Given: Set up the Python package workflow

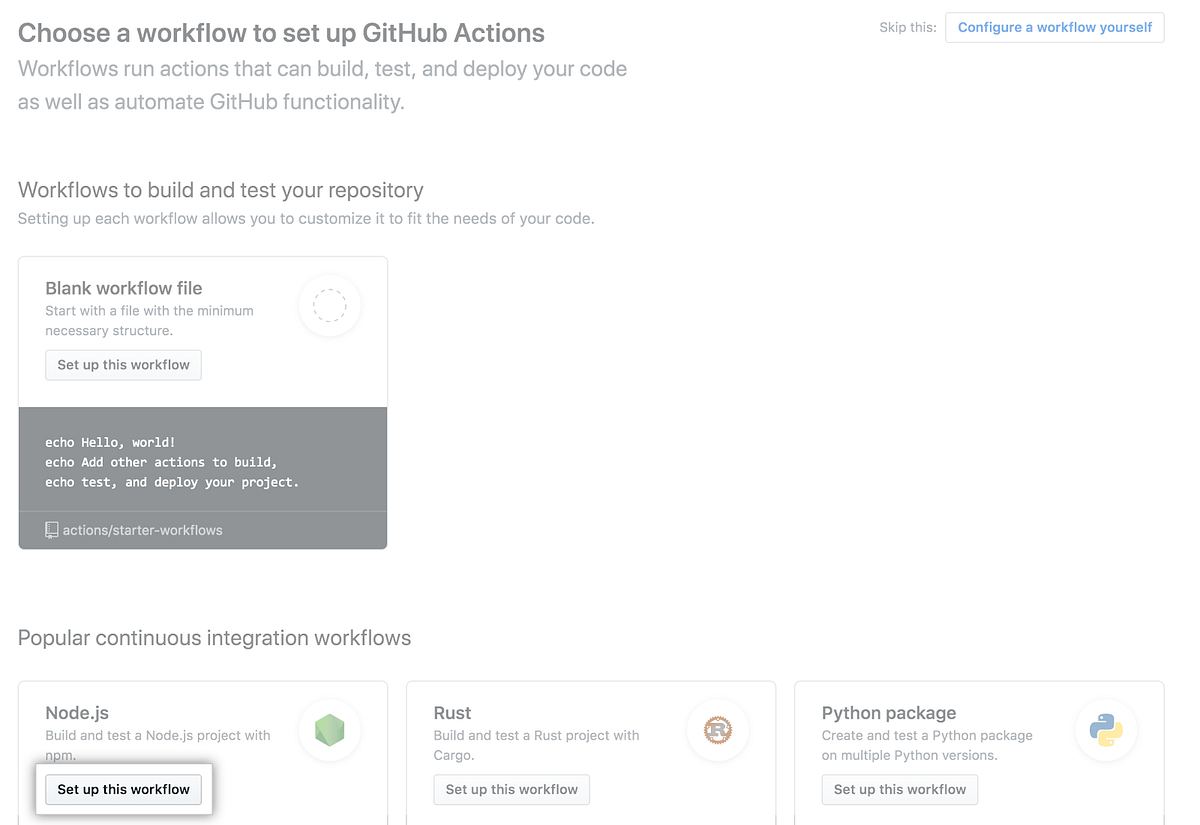Looking at the screenshot, I should pos(899,789).
